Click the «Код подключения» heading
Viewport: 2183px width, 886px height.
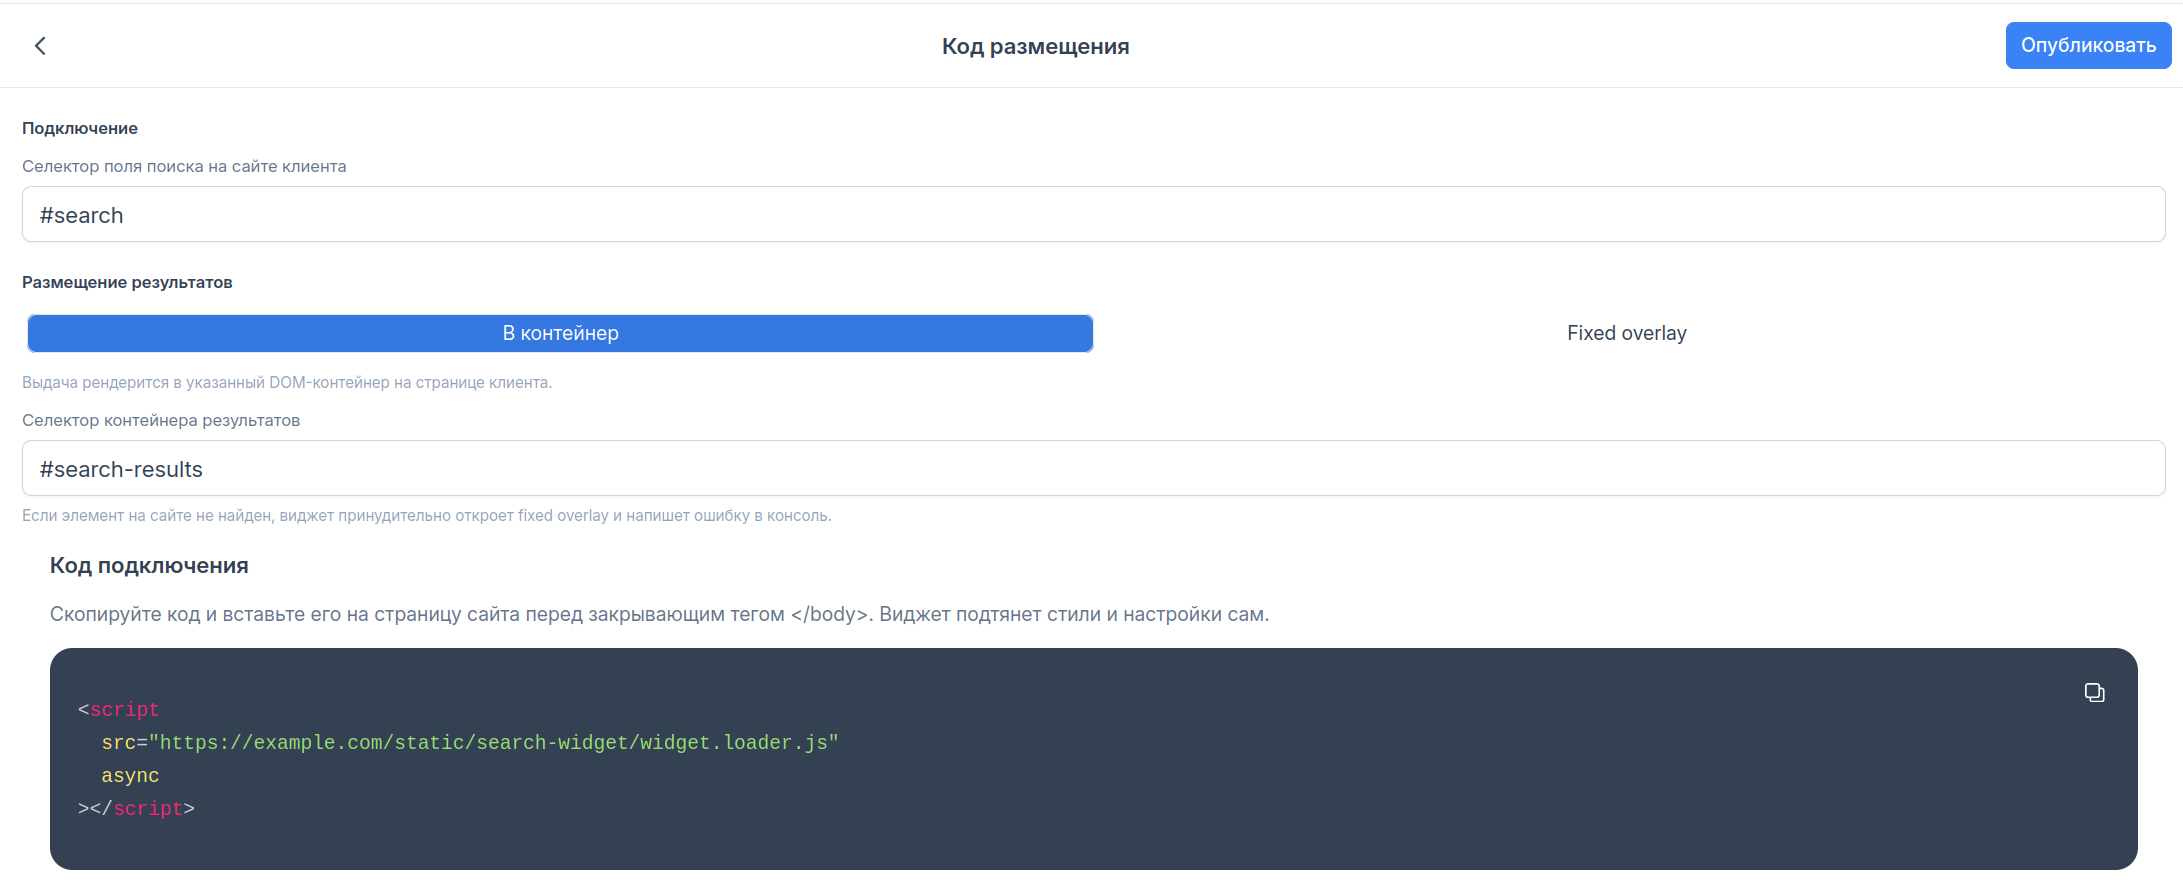click(149, 565)
